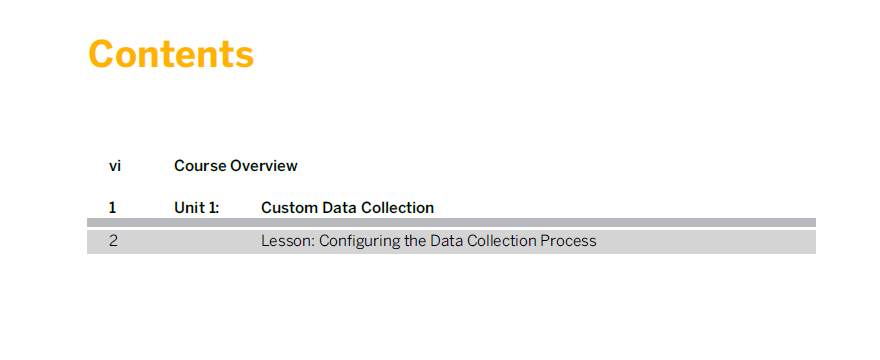Screen dimensions: 880x360
Task: Open Lesson: Configuring the Data Collection Process
Action: point(429,241)
